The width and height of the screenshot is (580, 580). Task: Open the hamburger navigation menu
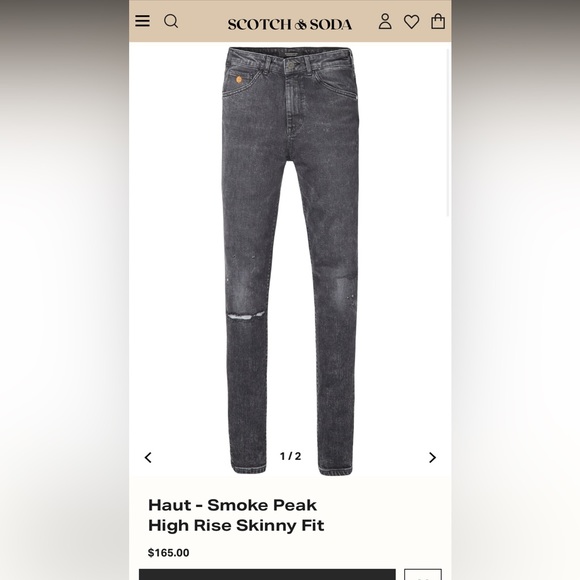[142, 21]
